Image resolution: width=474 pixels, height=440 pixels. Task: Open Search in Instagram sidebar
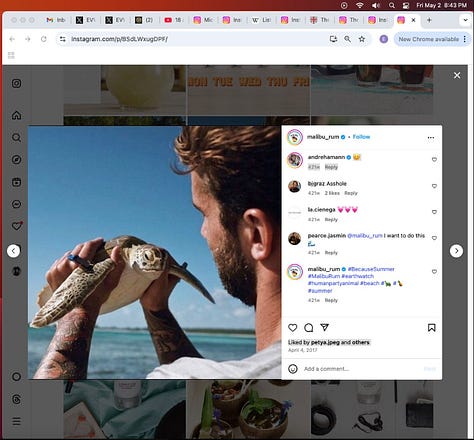(16, 137)
